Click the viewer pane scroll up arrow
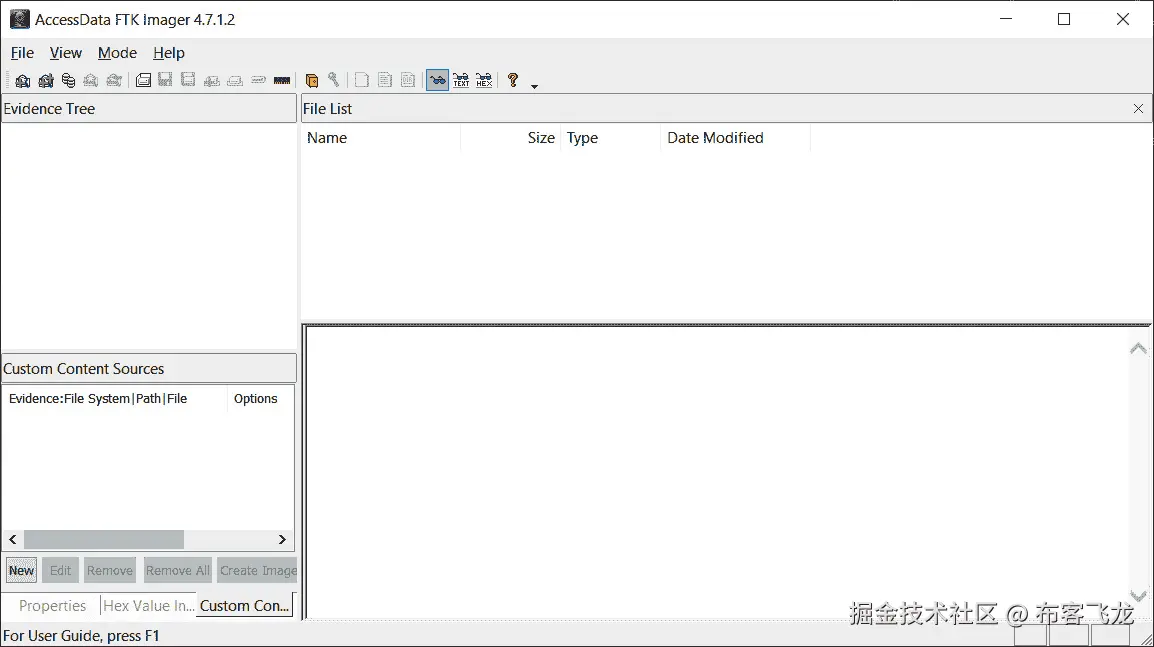 click(x=1138, y=349)
